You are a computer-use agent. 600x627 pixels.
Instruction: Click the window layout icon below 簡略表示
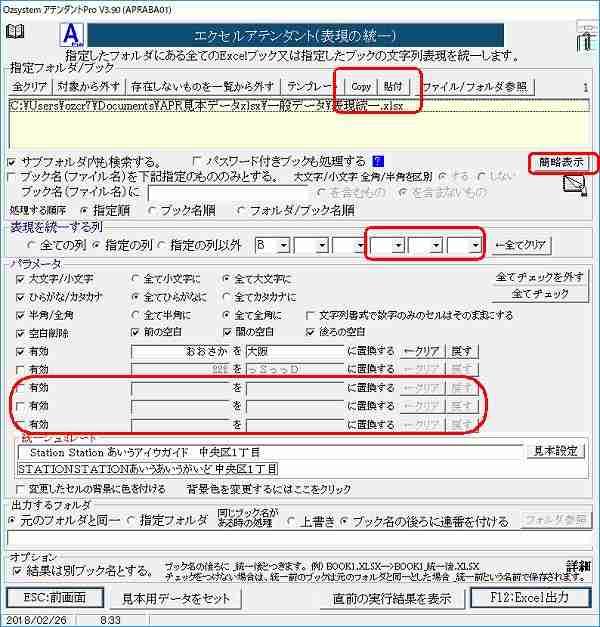575,186
